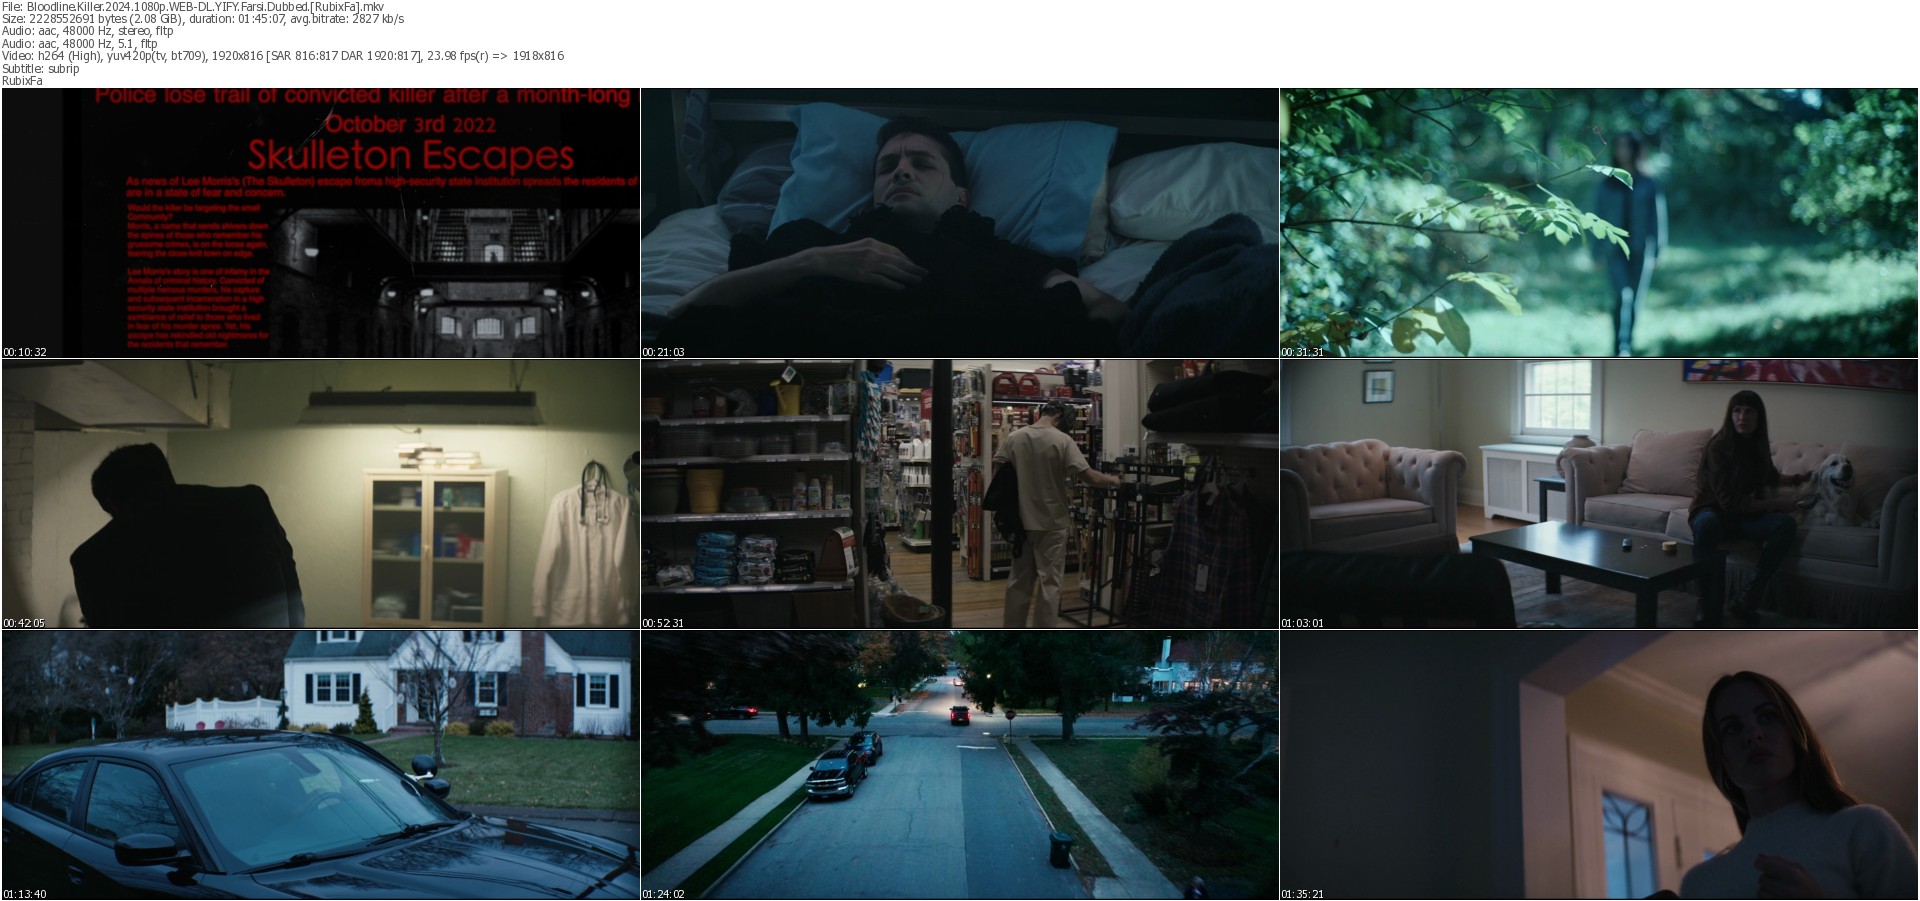Click the file name line ending in [RubixFa].mkv
Viewport: 1920px width, 901px height.
coord(193,6)
